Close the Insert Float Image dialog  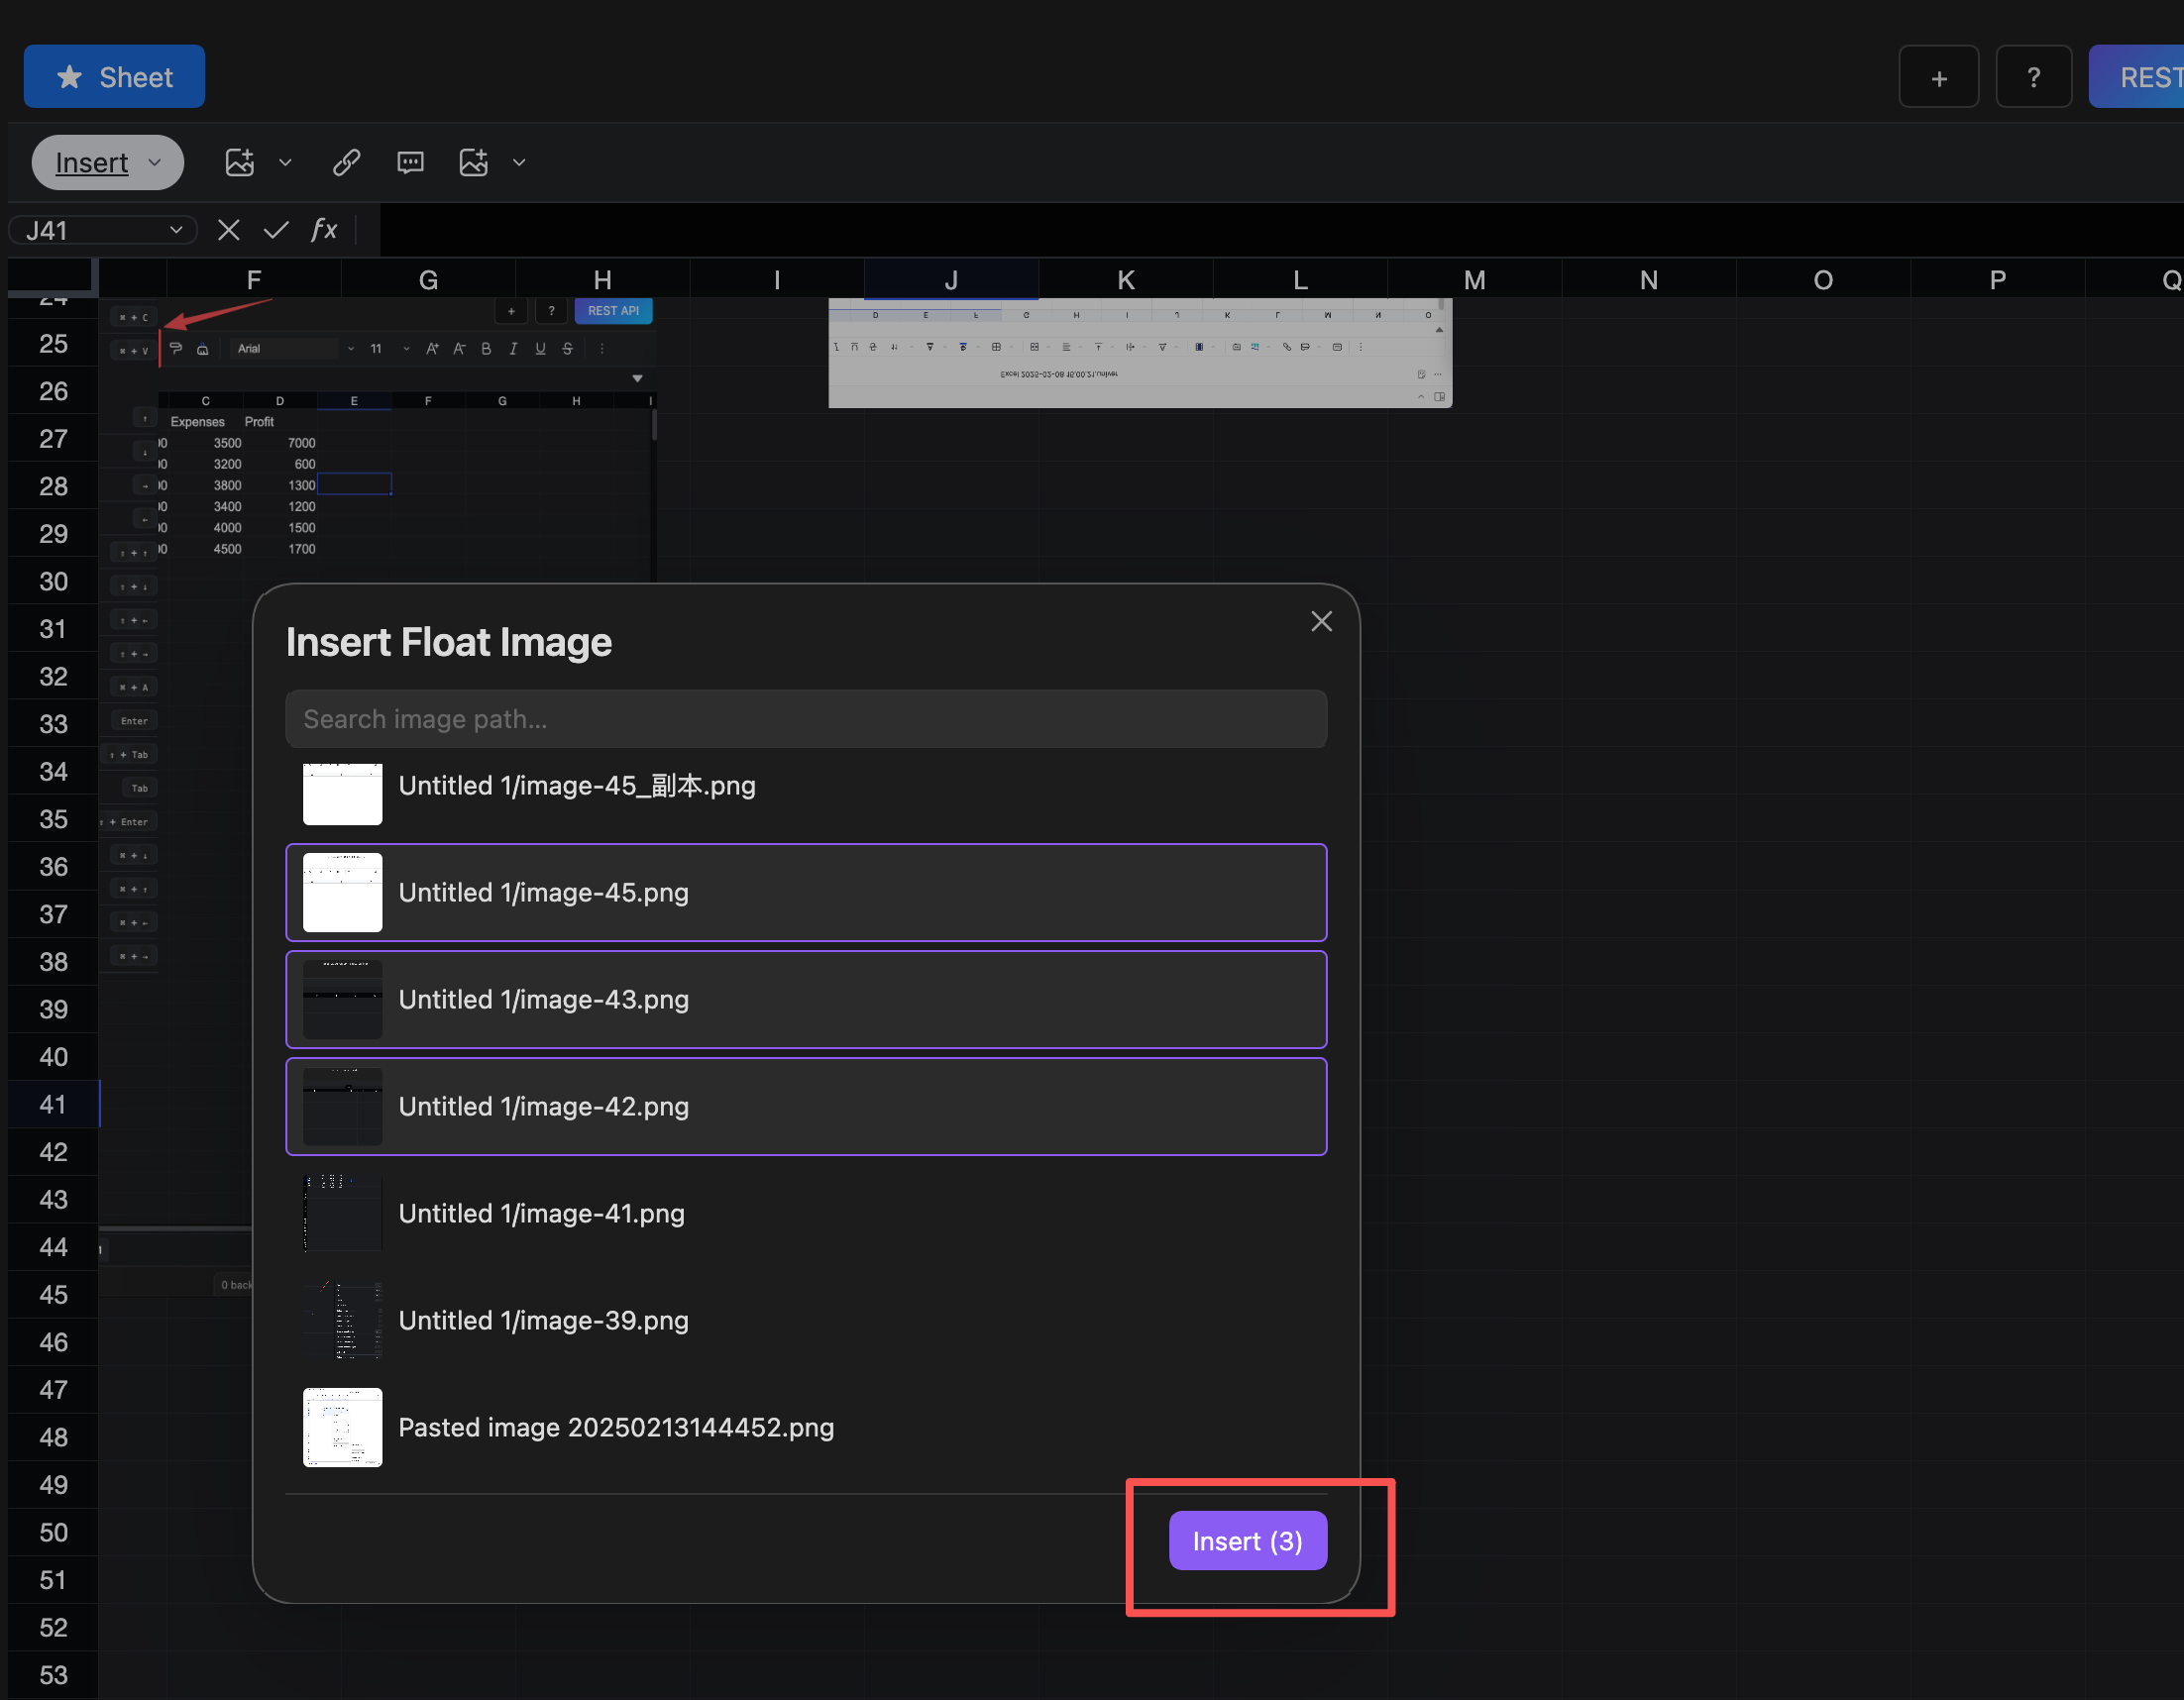[x=1321, y=621]
